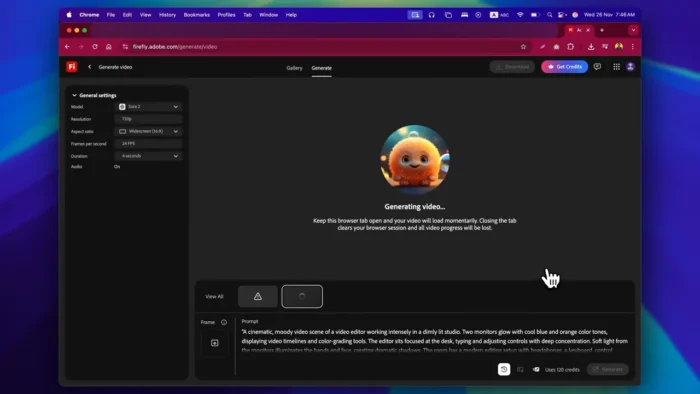Click View All generations
This screenshot has height=394, width=700.
pos(214,297)
